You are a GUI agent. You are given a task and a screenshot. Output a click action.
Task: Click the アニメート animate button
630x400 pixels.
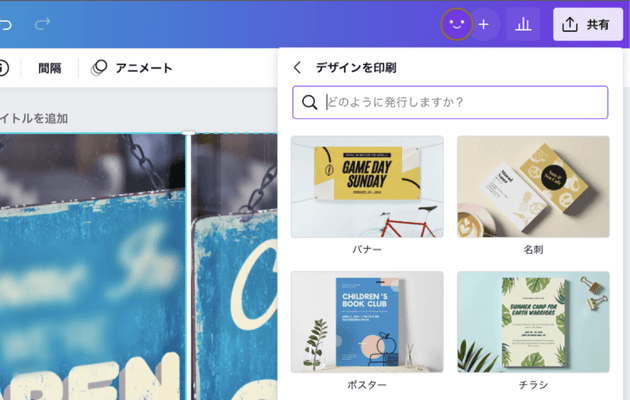click(132, 68)
